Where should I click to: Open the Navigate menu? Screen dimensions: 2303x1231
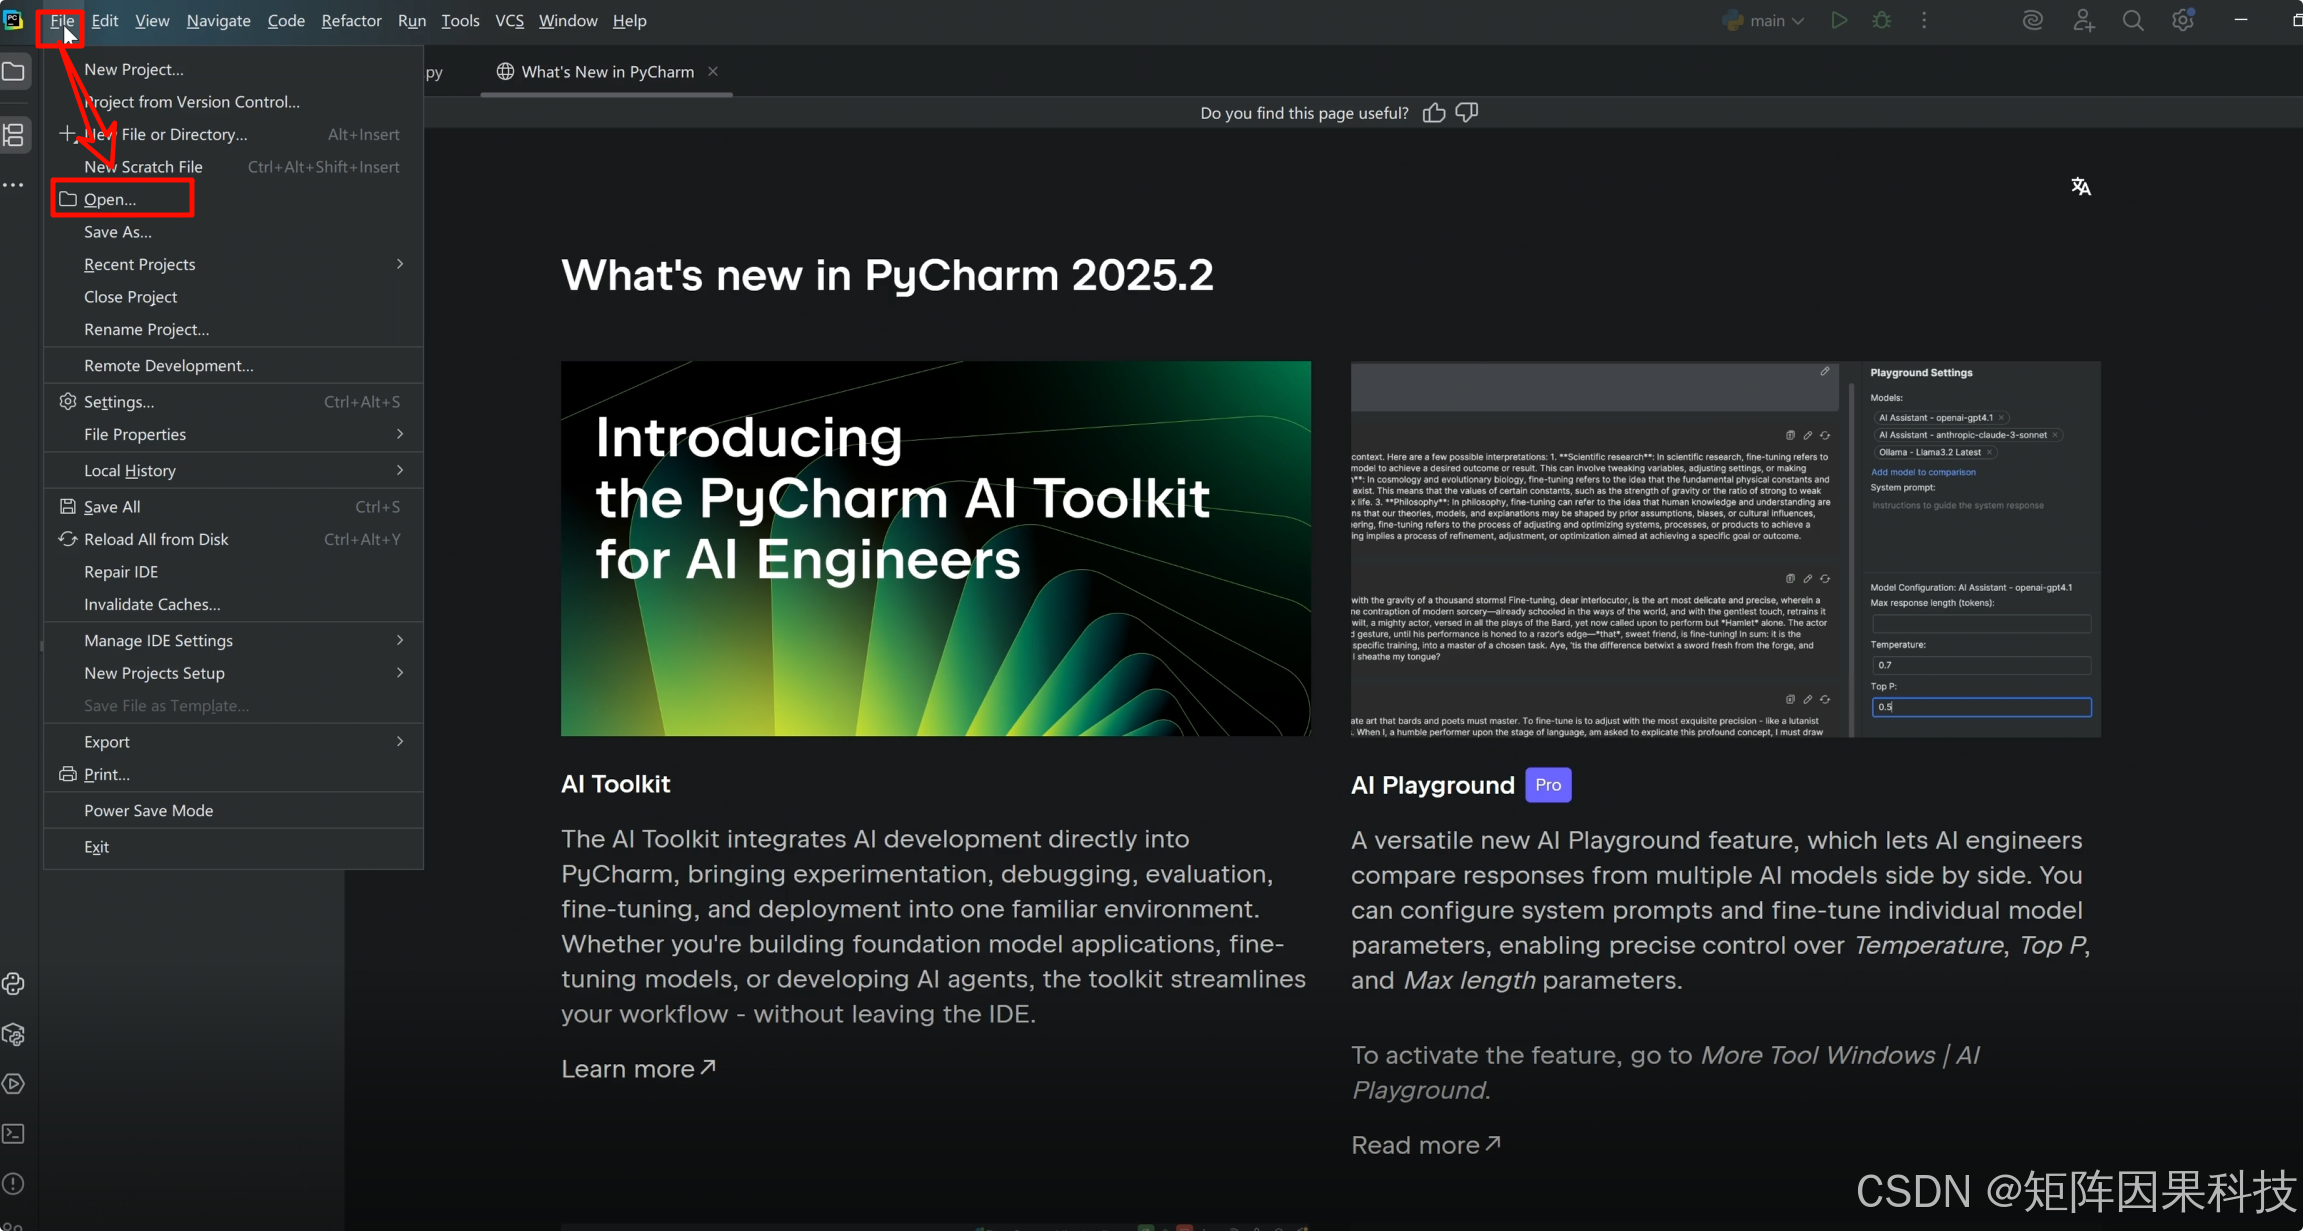coord(218,20)
